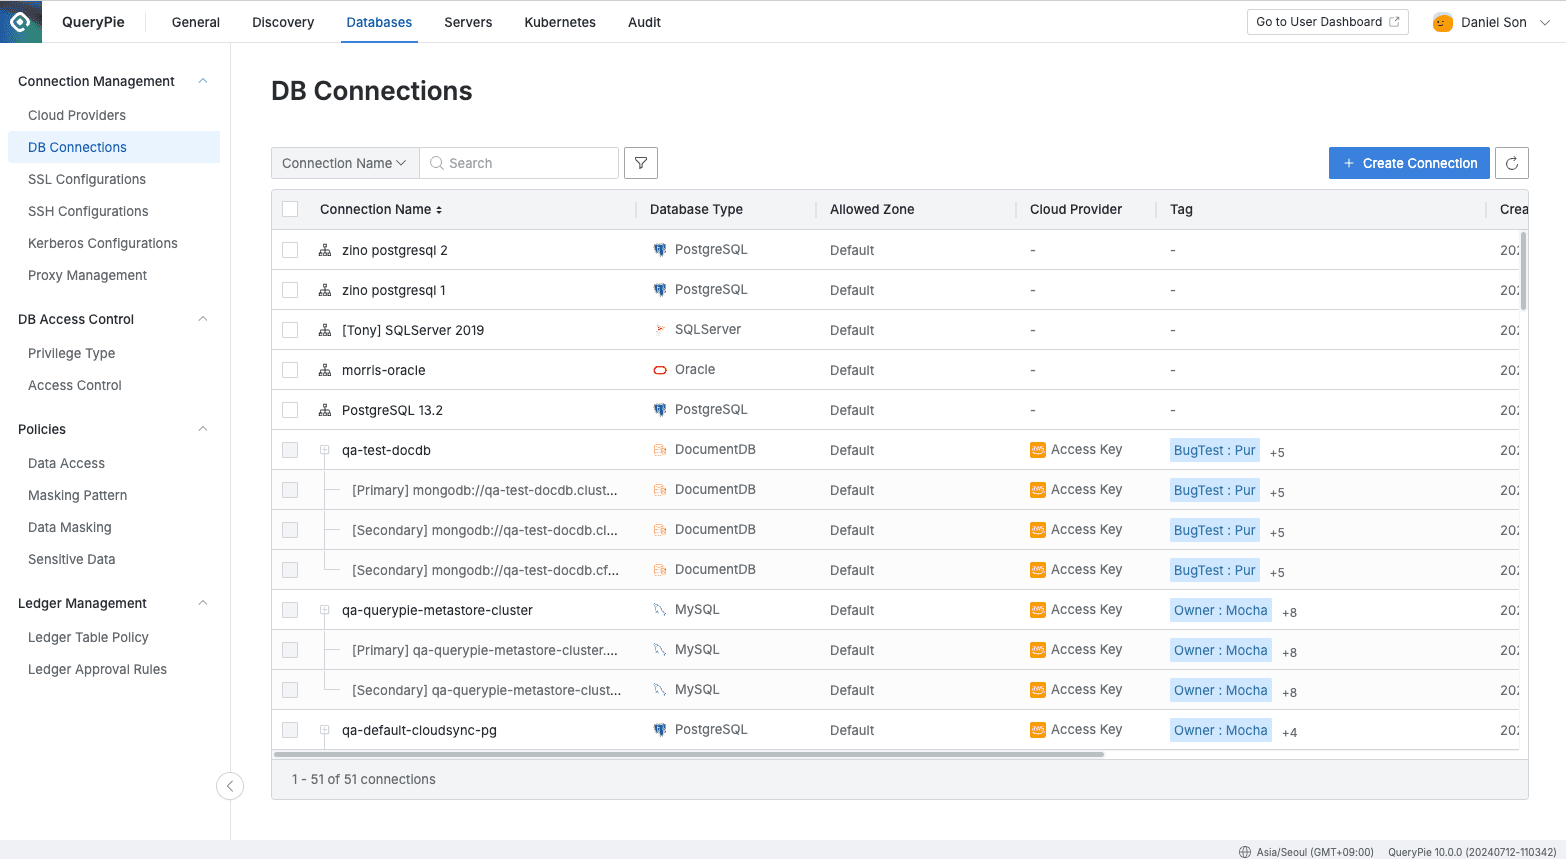Viewport: 1566px width, 859px height.
Task: Click the PostgreSQL icon for zino postgresql 2
Action: point(660,249)
